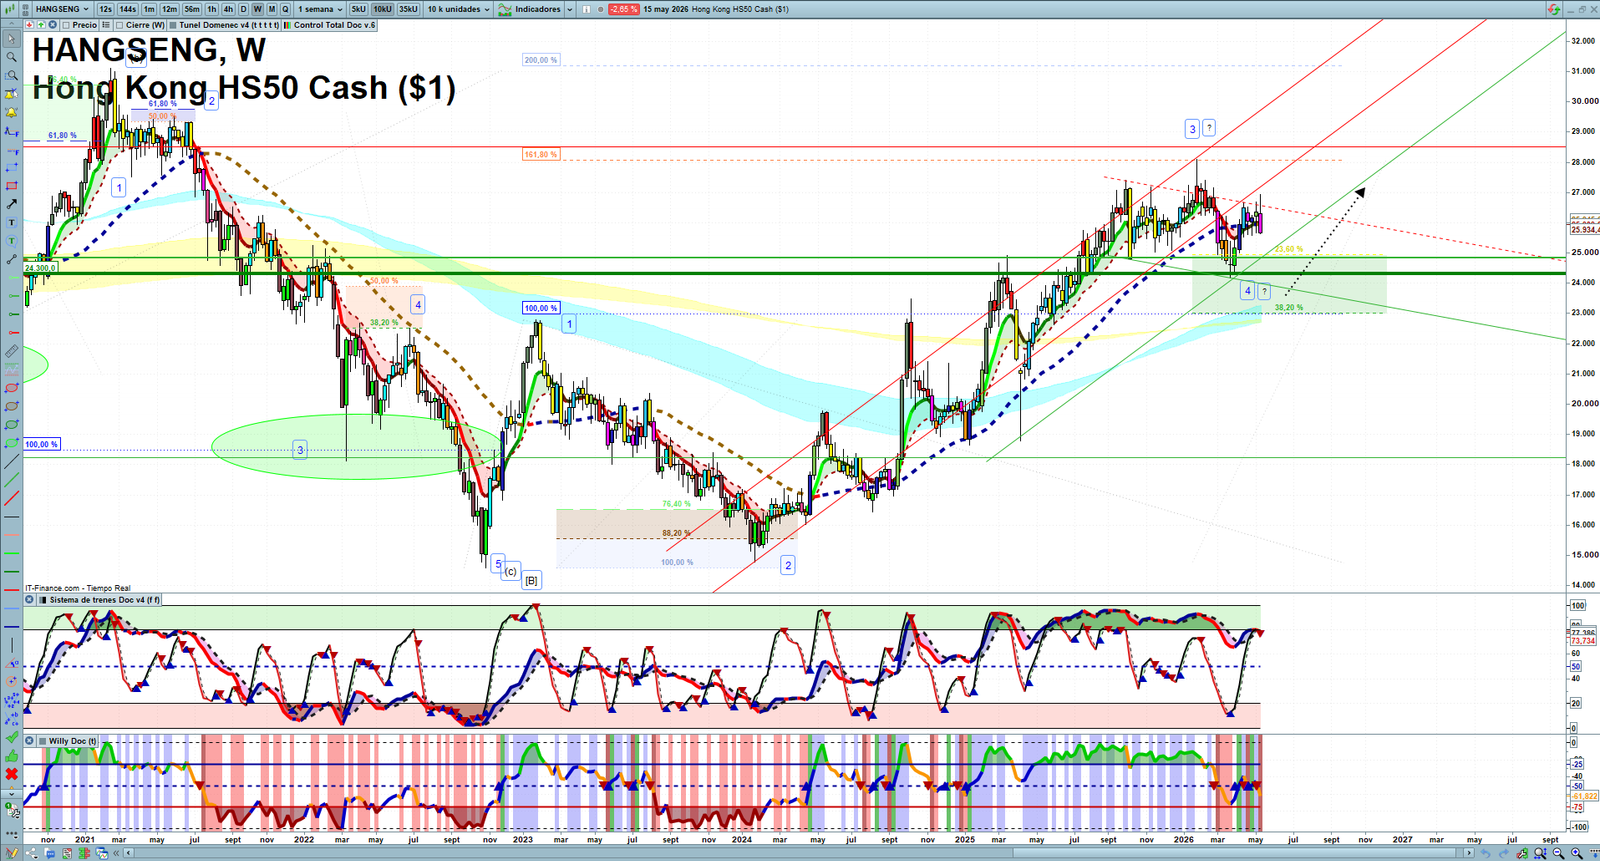Select the cursor pointer tool
This screenshot has width=1600, height=861.
point(11,39)
